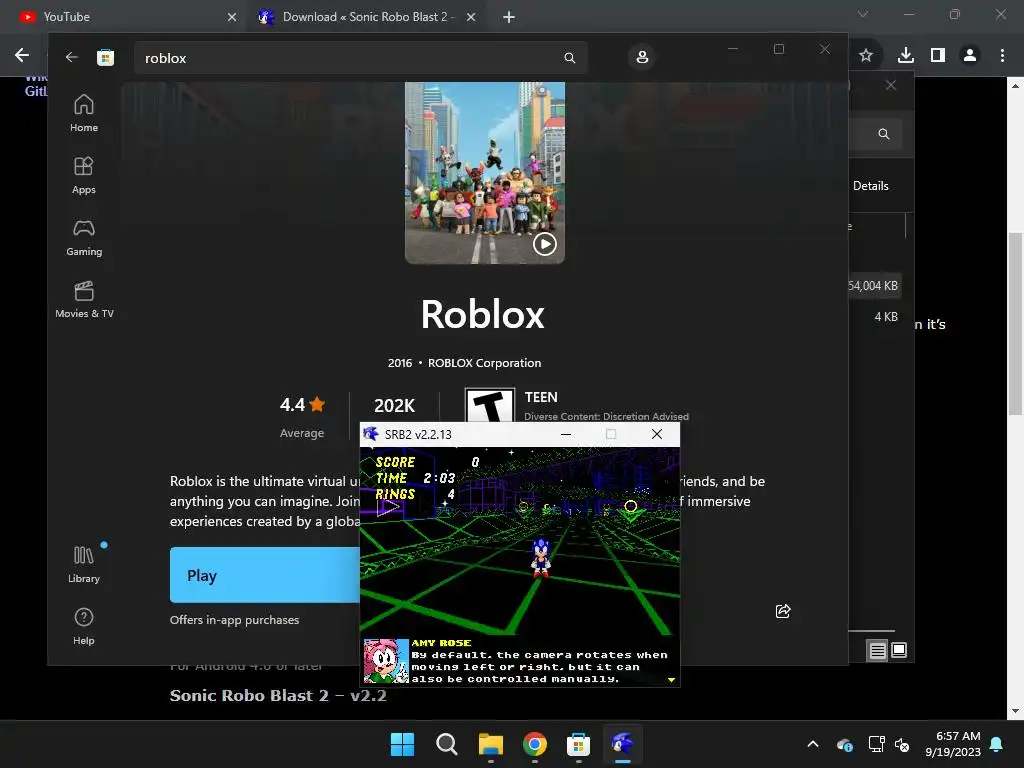Viewport: 1024px width, 768px height.
Task: Open Chrome downloads icon
Action: tap(906, 56)
